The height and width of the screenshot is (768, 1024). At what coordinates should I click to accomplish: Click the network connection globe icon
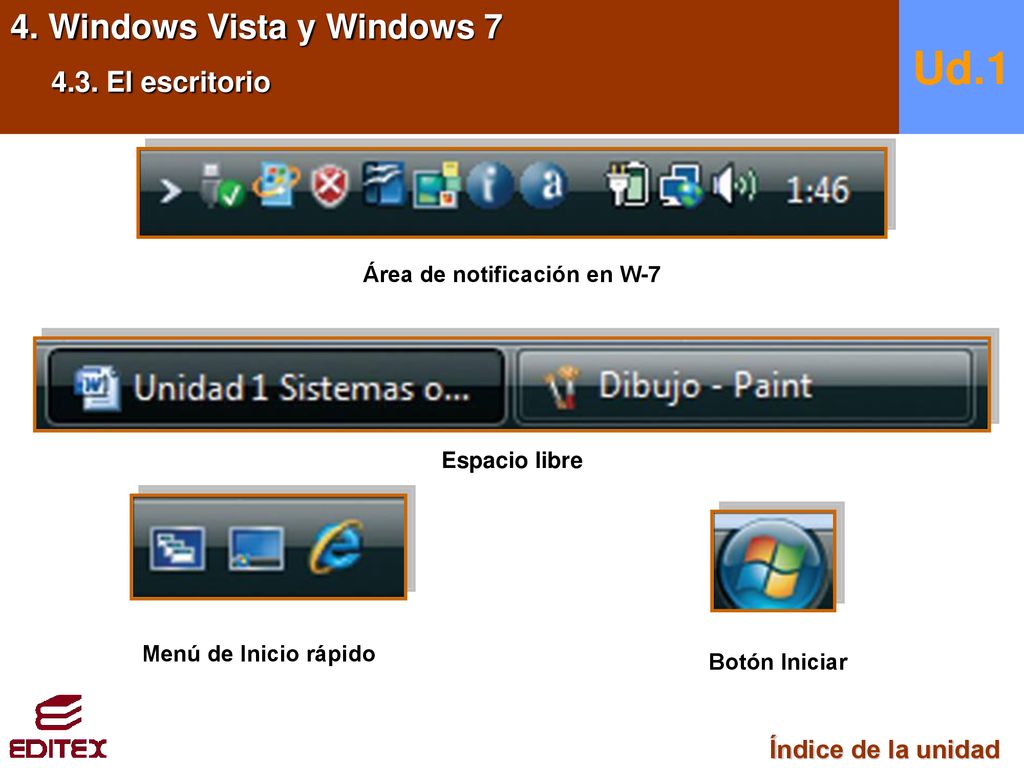click(680, 185)
